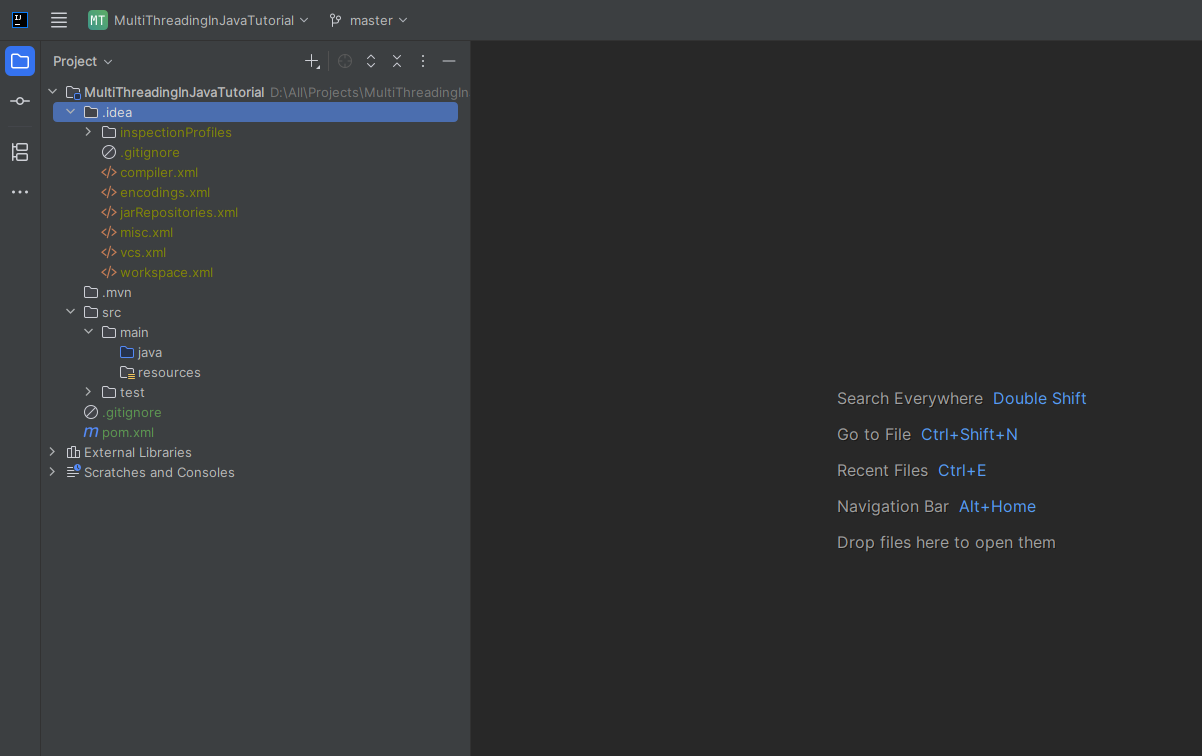Collapse all items in Project tree
Viewport: 1202px width, 756px height.
coord(397,61)
